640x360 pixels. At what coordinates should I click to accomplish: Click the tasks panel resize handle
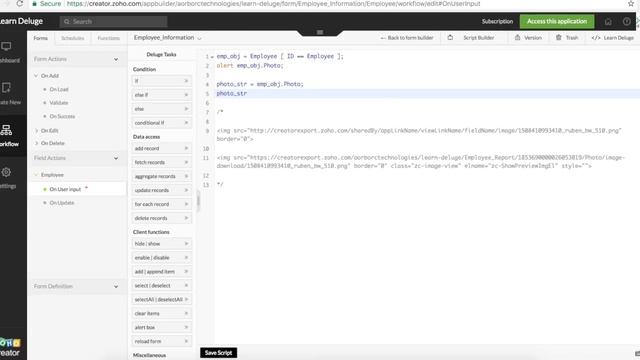coord(198,201)
